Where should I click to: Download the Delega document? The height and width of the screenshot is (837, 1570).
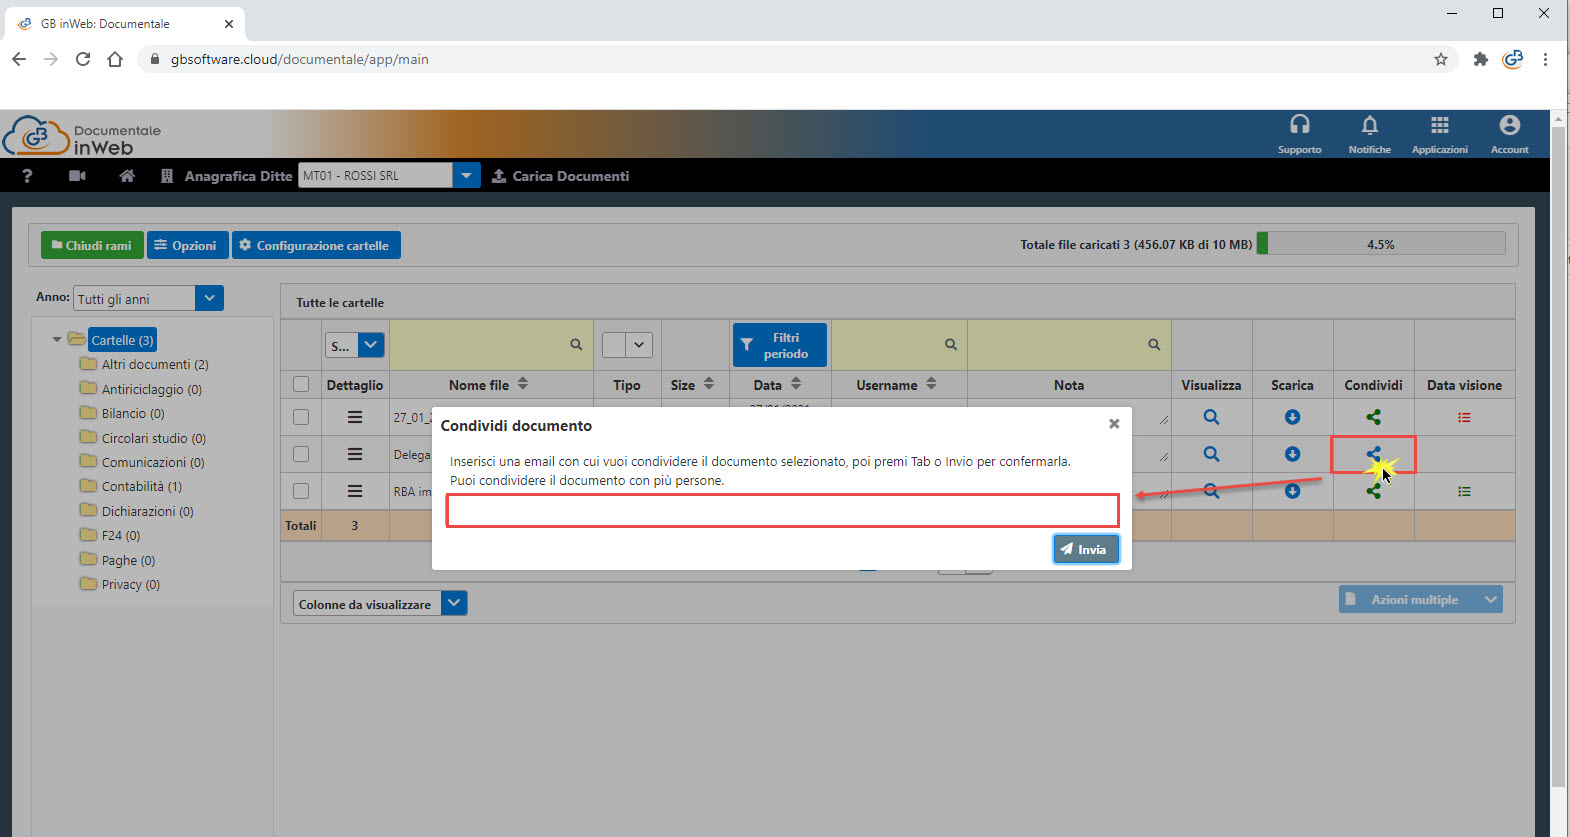1292,454
